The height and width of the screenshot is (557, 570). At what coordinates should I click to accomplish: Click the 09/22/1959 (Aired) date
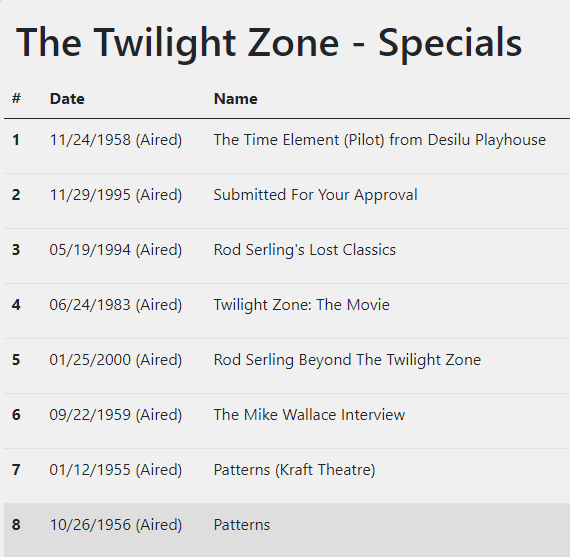click(x=116, y=415)
